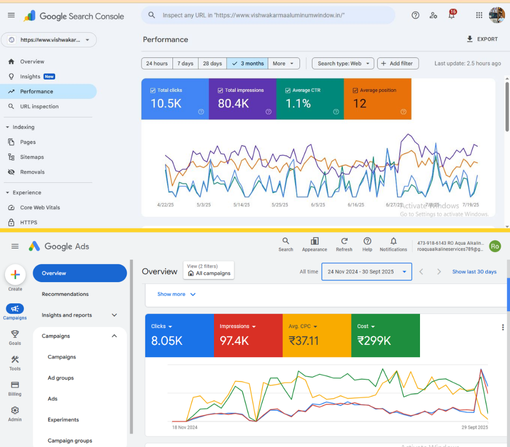
Task: Open Google Ads Appearance icon
Action: [314, 244]
